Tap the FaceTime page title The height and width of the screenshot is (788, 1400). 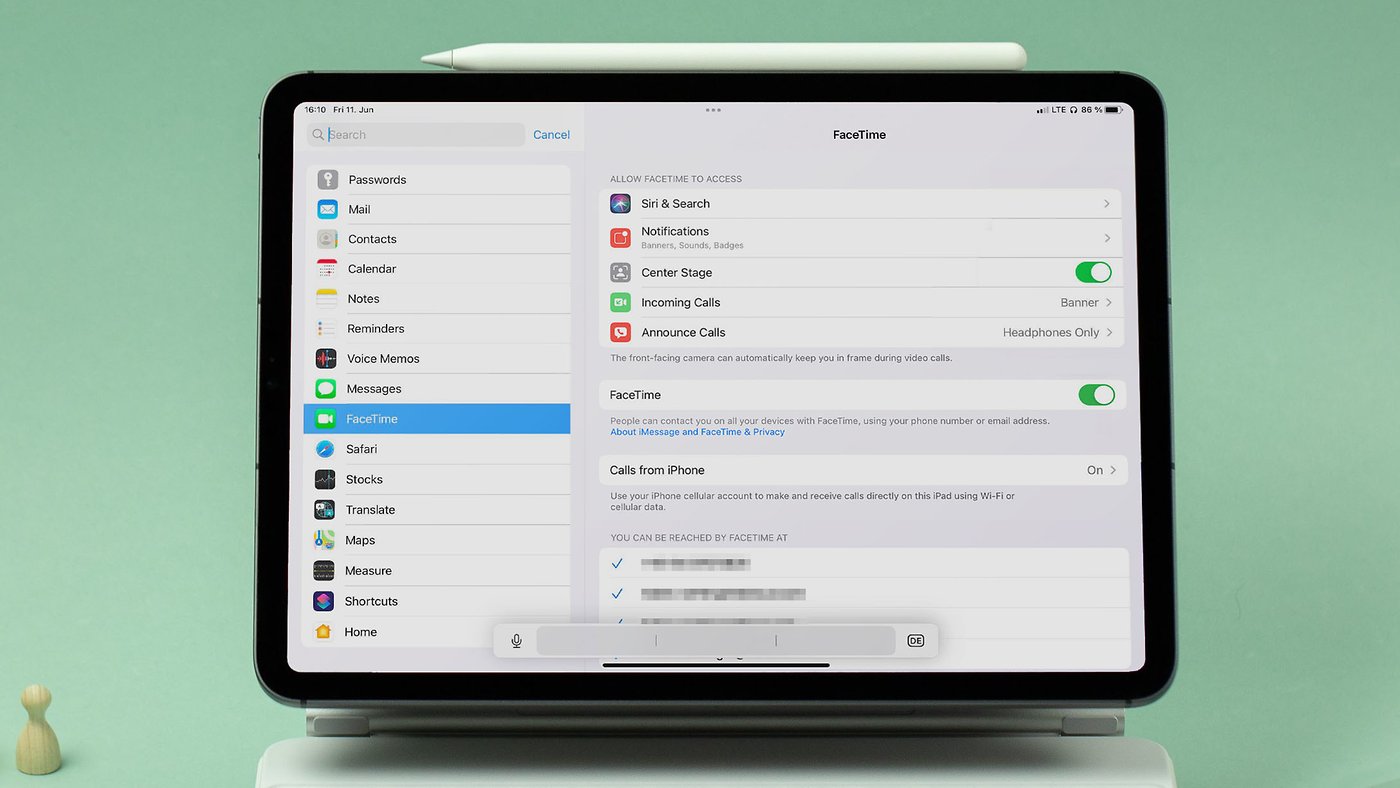859,135
